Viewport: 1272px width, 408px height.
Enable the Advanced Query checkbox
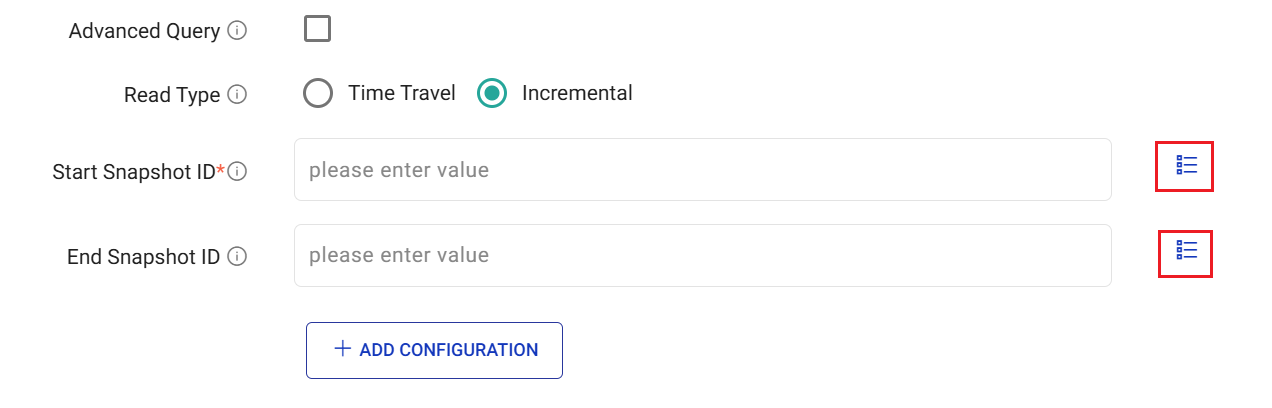click(x=318, y=29)
